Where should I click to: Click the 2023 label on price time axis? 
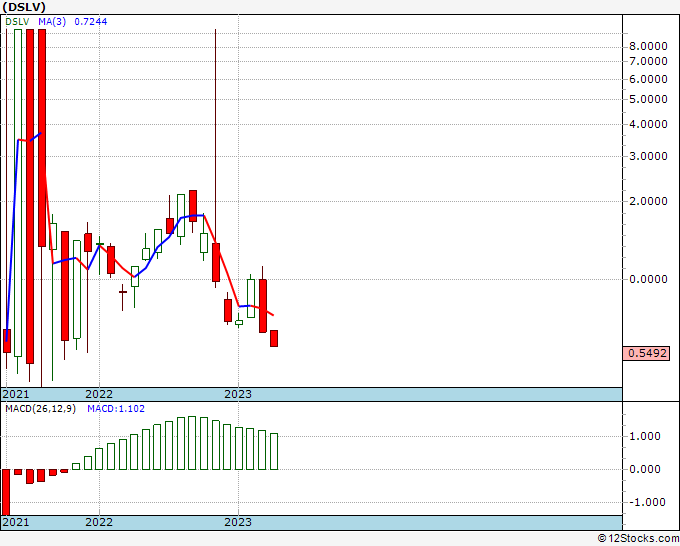click(x=238, y=394)
